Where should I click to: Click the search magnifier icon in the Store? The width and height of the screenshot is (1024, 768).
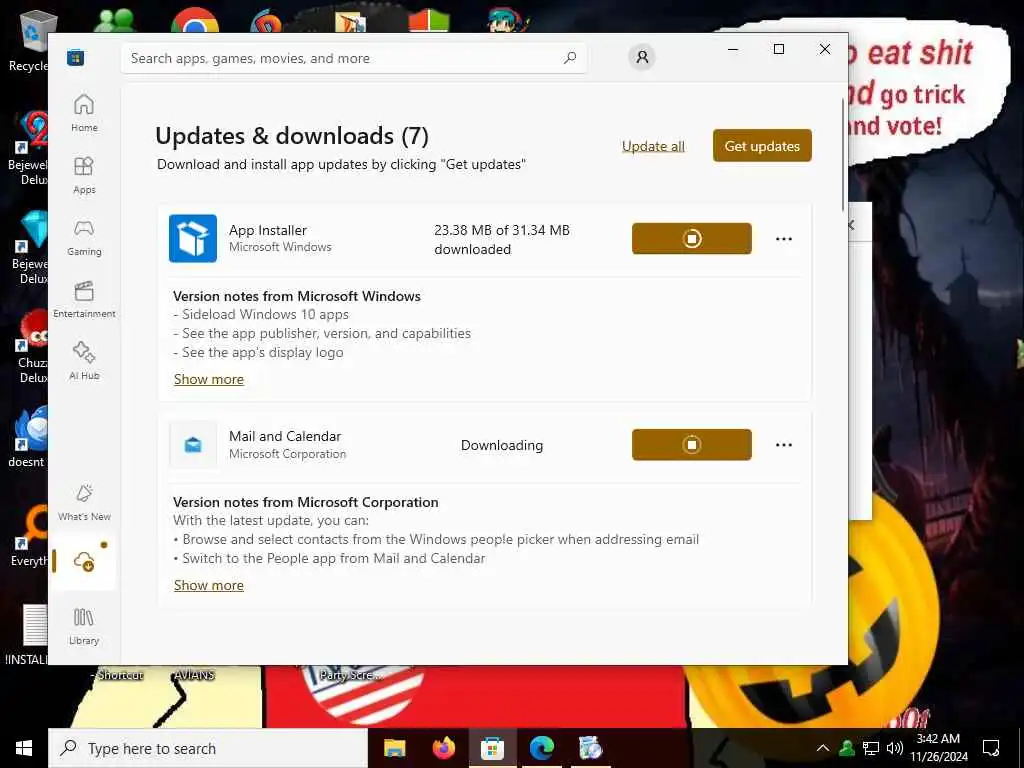click(570, 57)
